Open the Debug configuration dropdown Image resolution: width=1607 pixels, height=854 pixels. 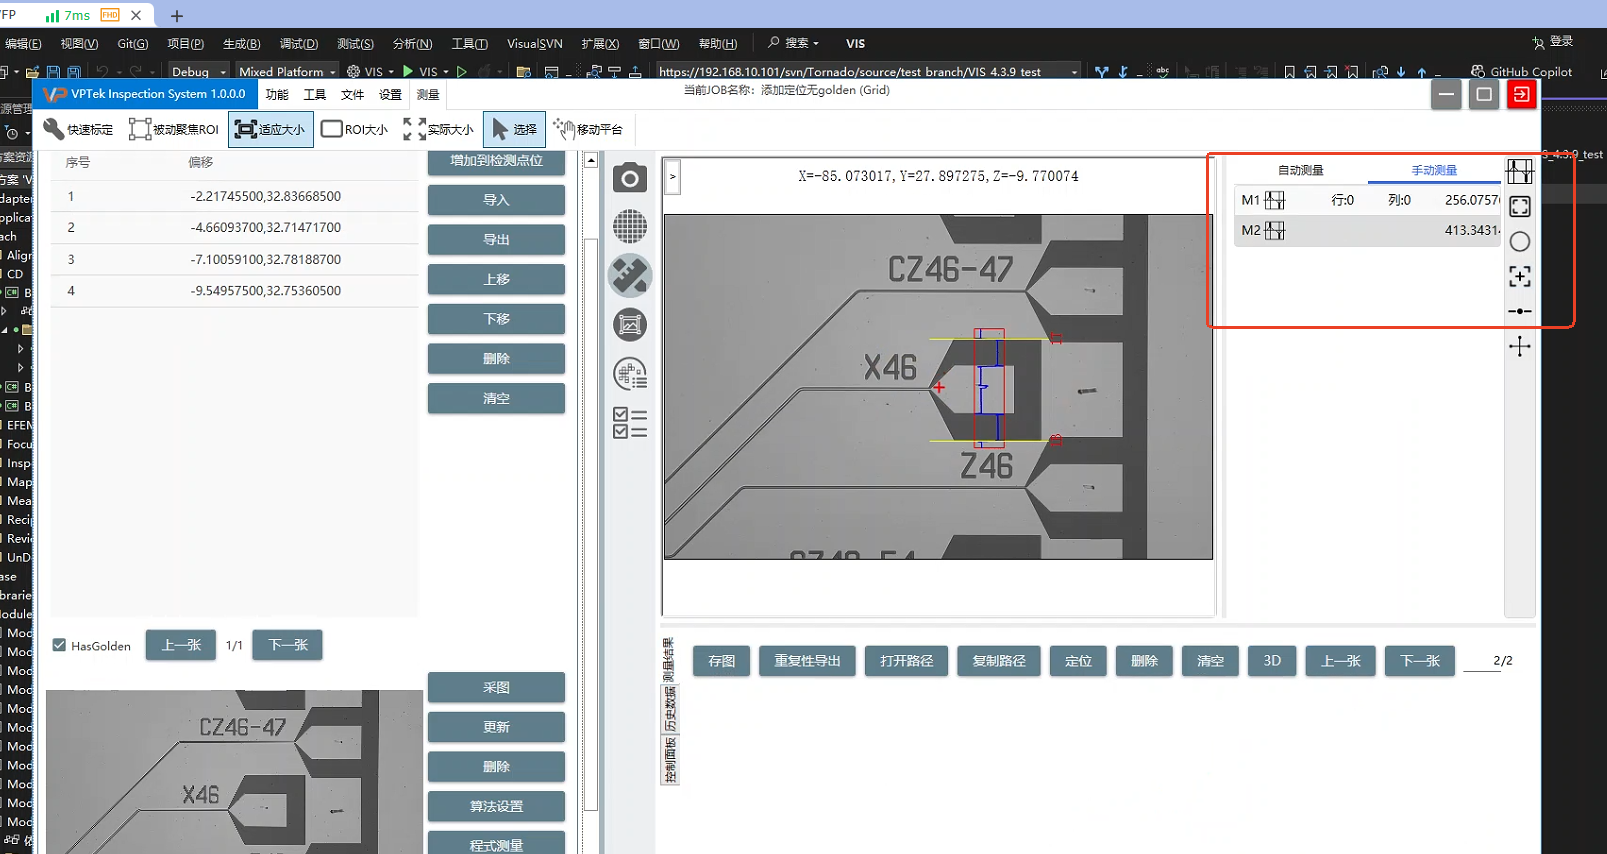[199, 72]
